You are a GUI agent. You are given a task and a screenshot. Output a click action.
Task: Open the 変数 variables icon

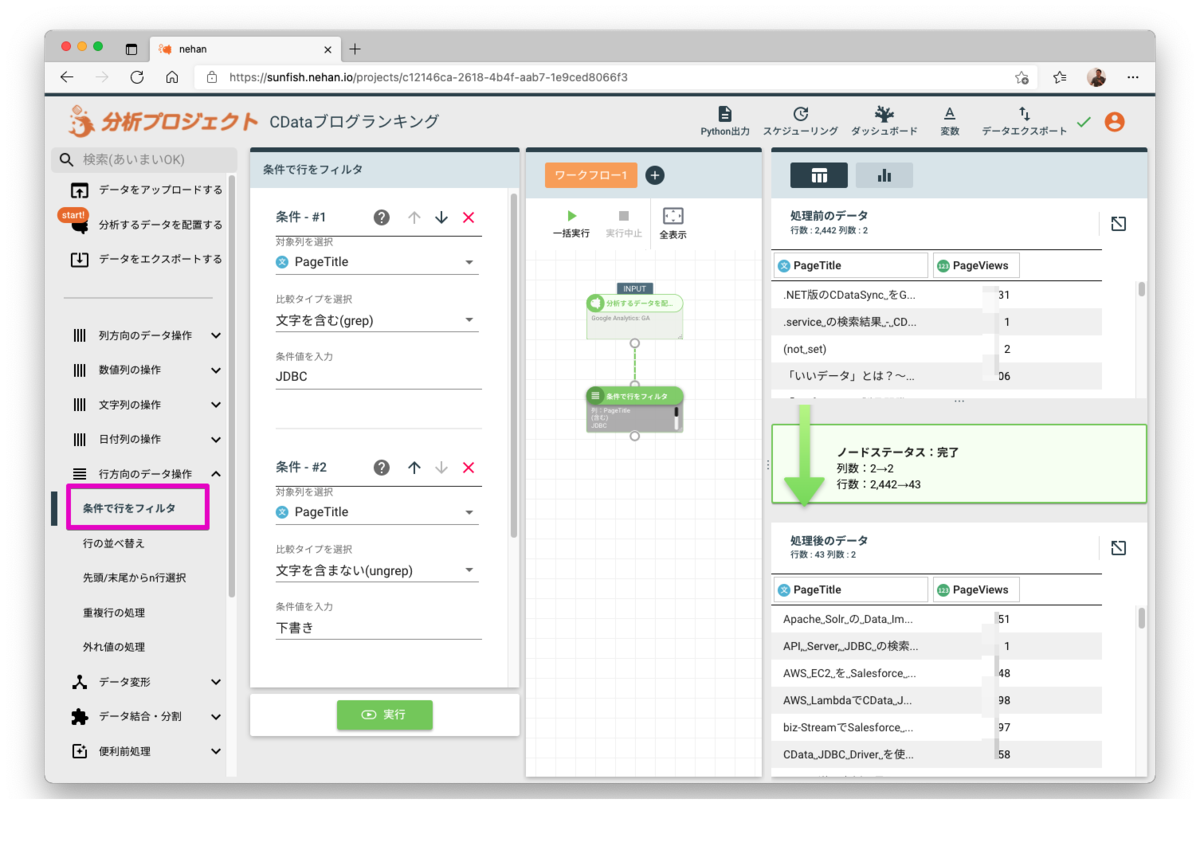pos(950,114)
